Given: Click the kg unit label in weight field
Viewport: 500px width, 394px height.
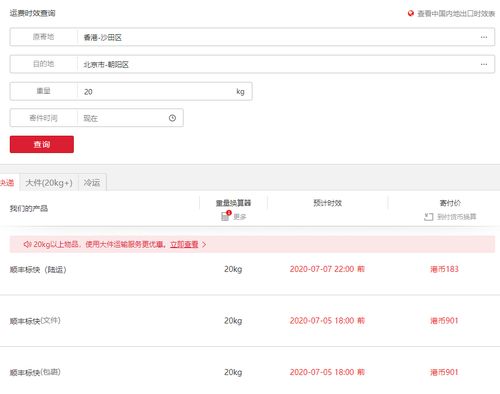Looking at the screenshot, I should pos(240,92).
